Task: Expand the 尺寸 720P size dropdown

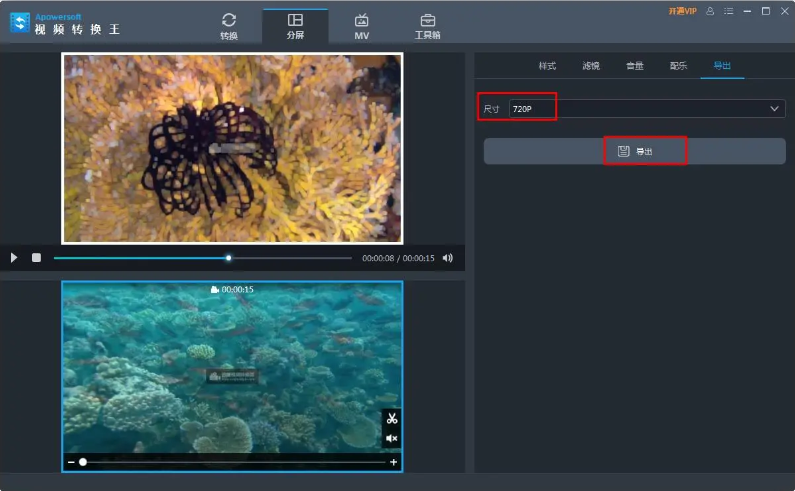Action: tap(774, 108)
